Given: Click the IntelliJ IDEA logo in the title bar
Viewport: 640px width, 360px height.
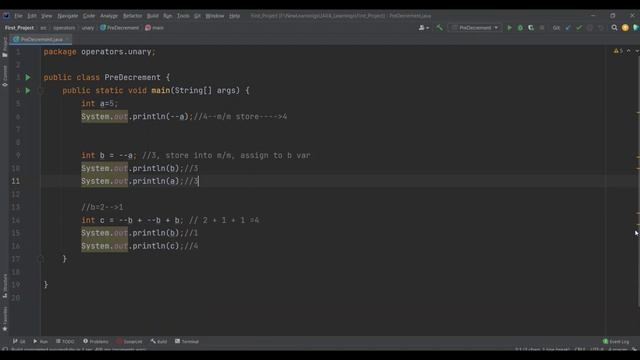Looking at the screenshot, I should (6, 16).
